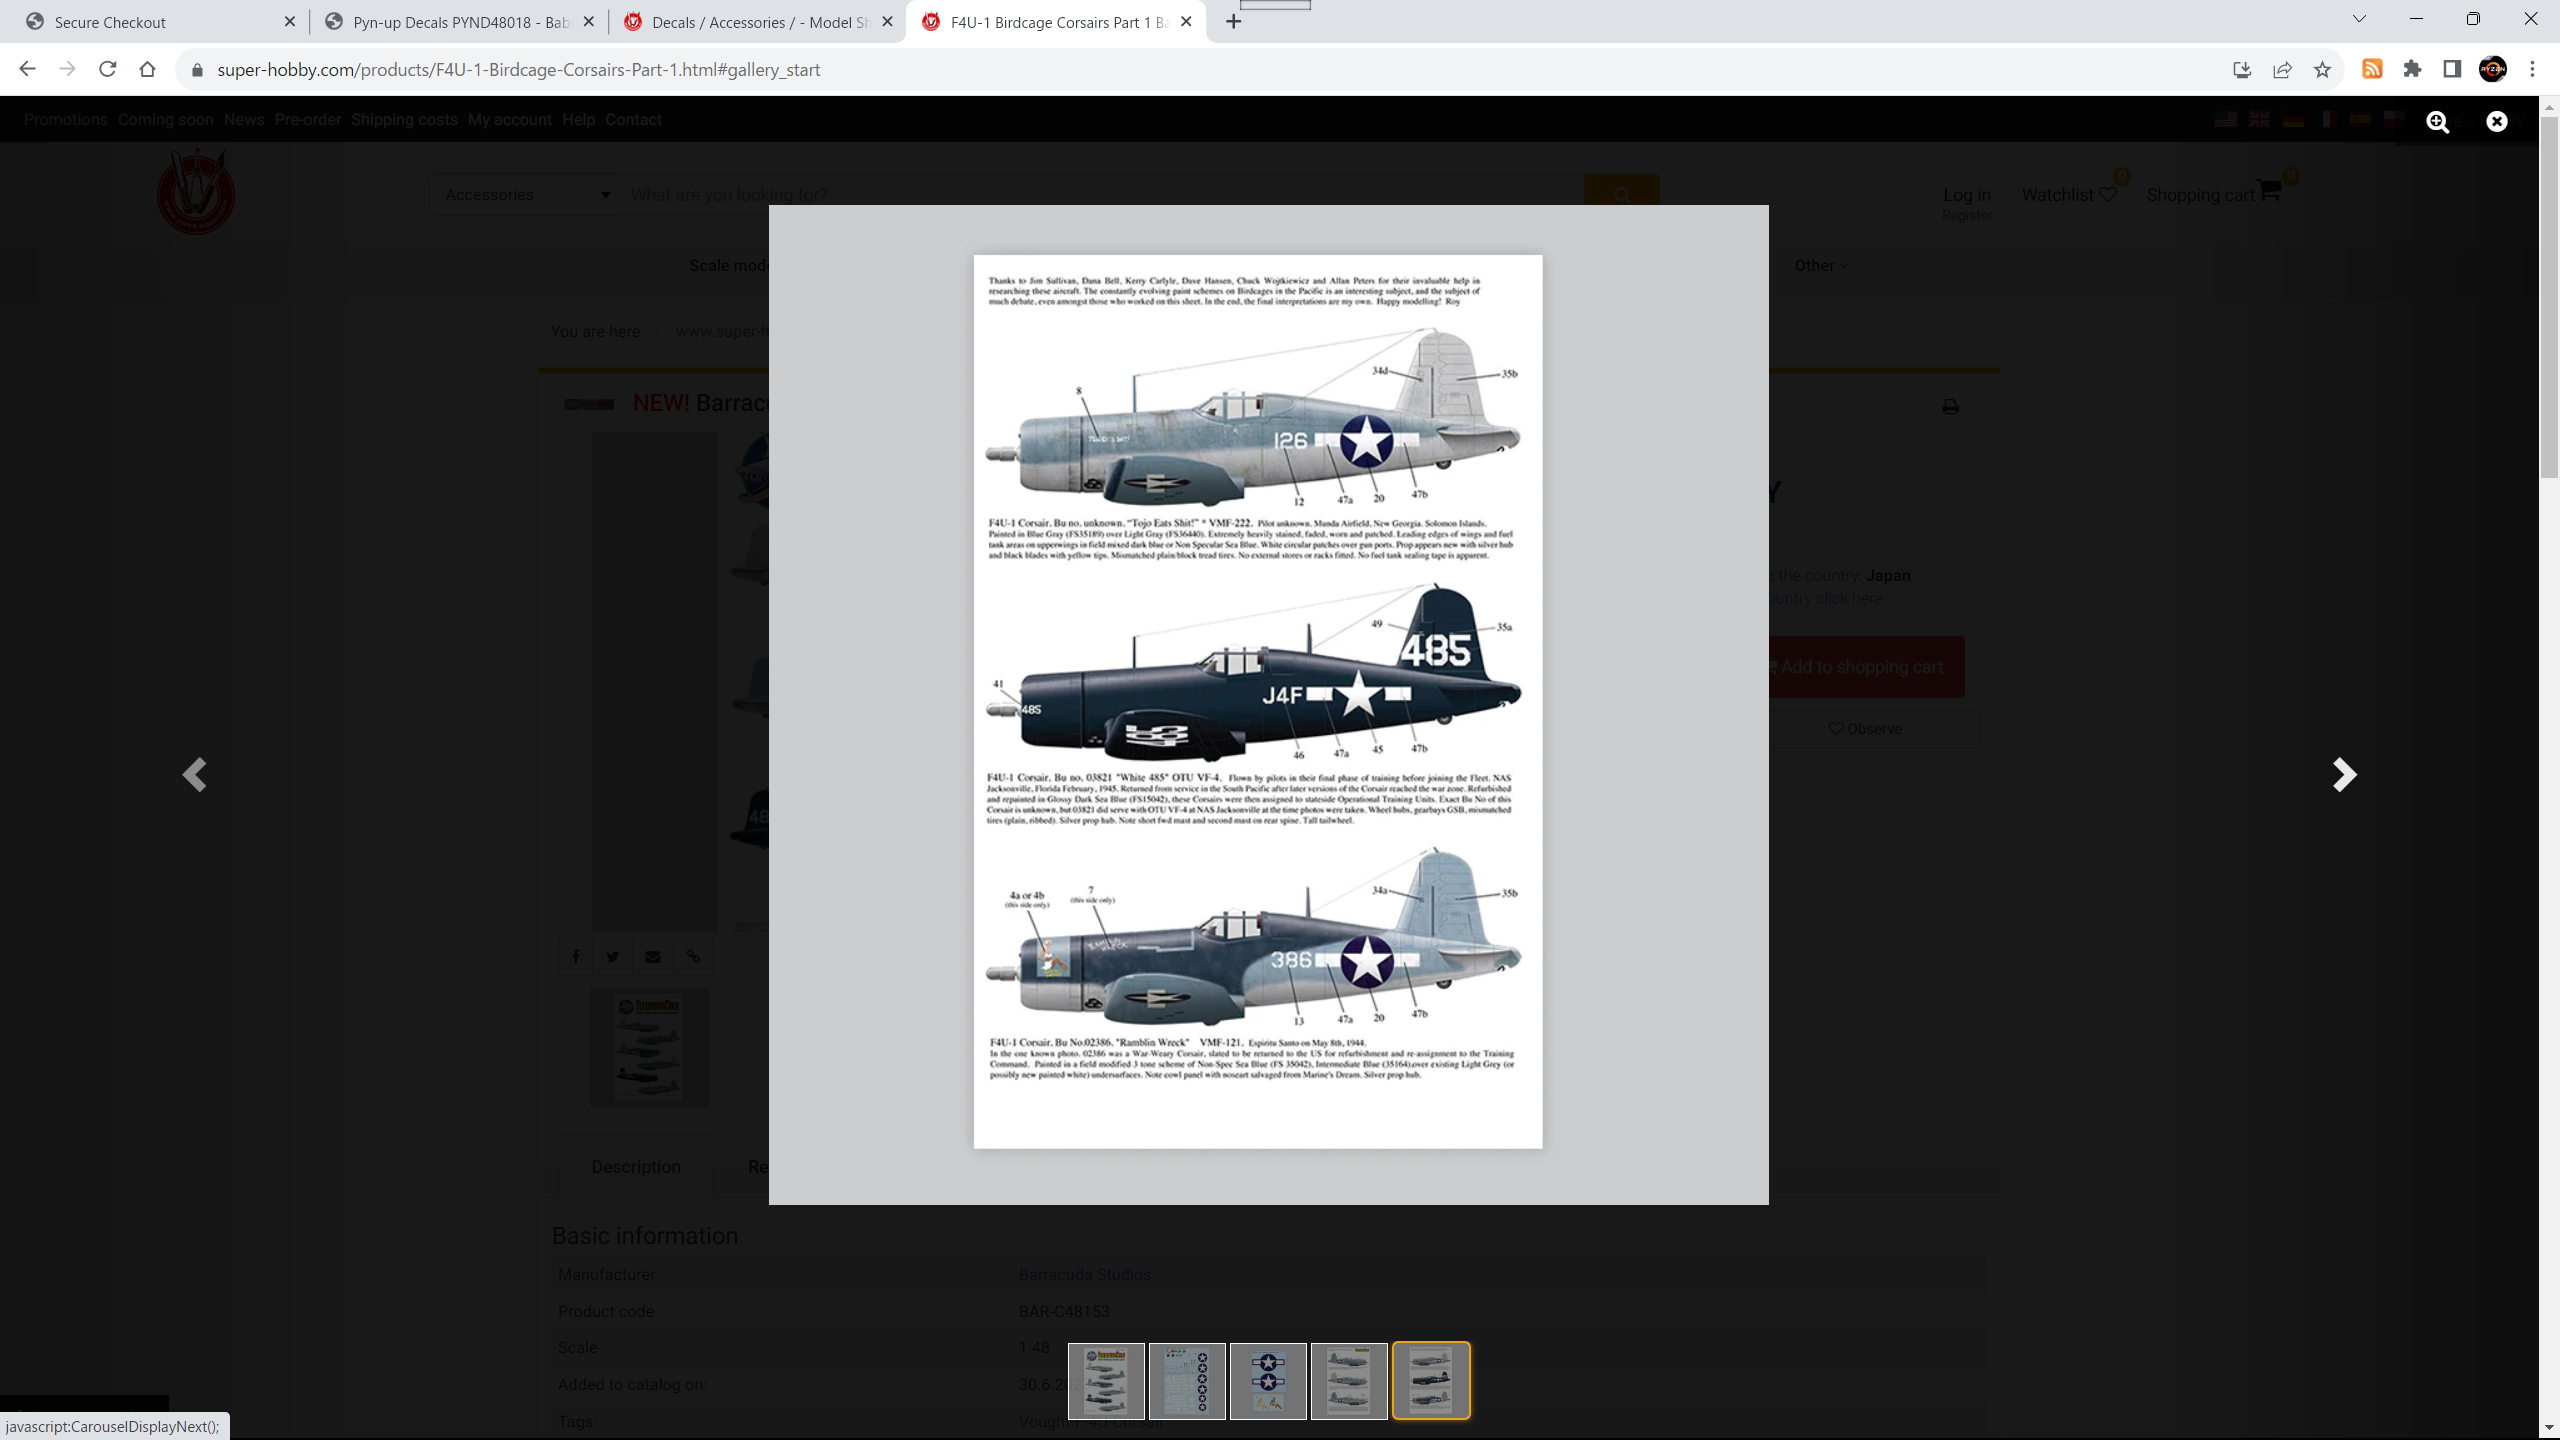The image size is (2560, 1440).
Task: Open Promotions in top menu
Action: (x=65, y=120)
